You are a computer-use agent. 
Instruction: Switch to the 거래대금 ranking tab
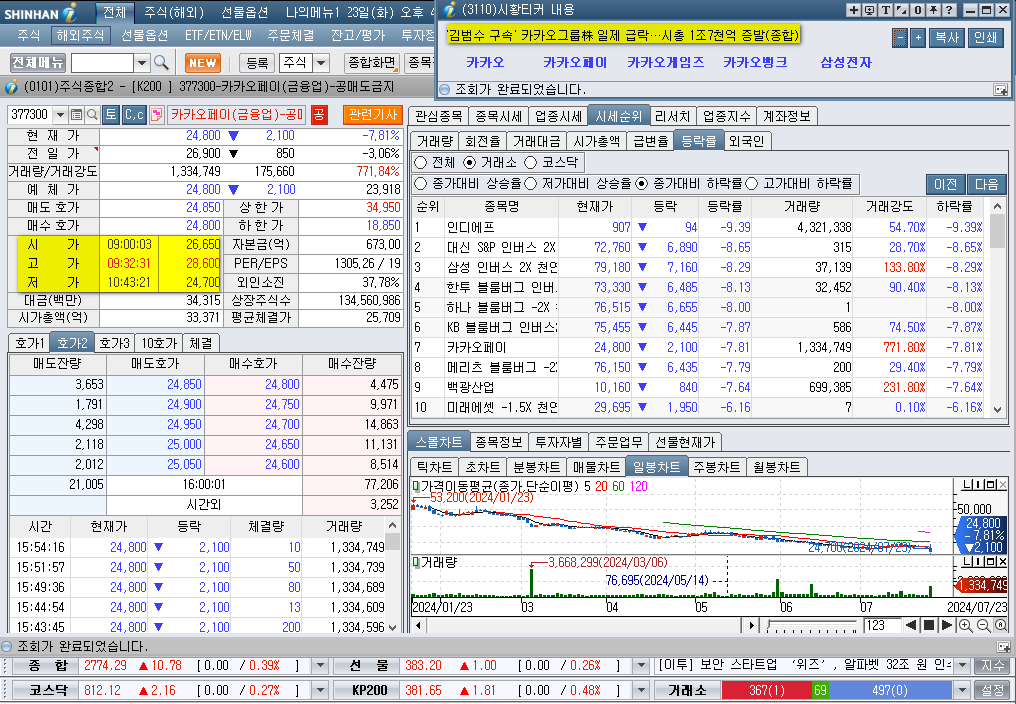(x=536, y=141)
